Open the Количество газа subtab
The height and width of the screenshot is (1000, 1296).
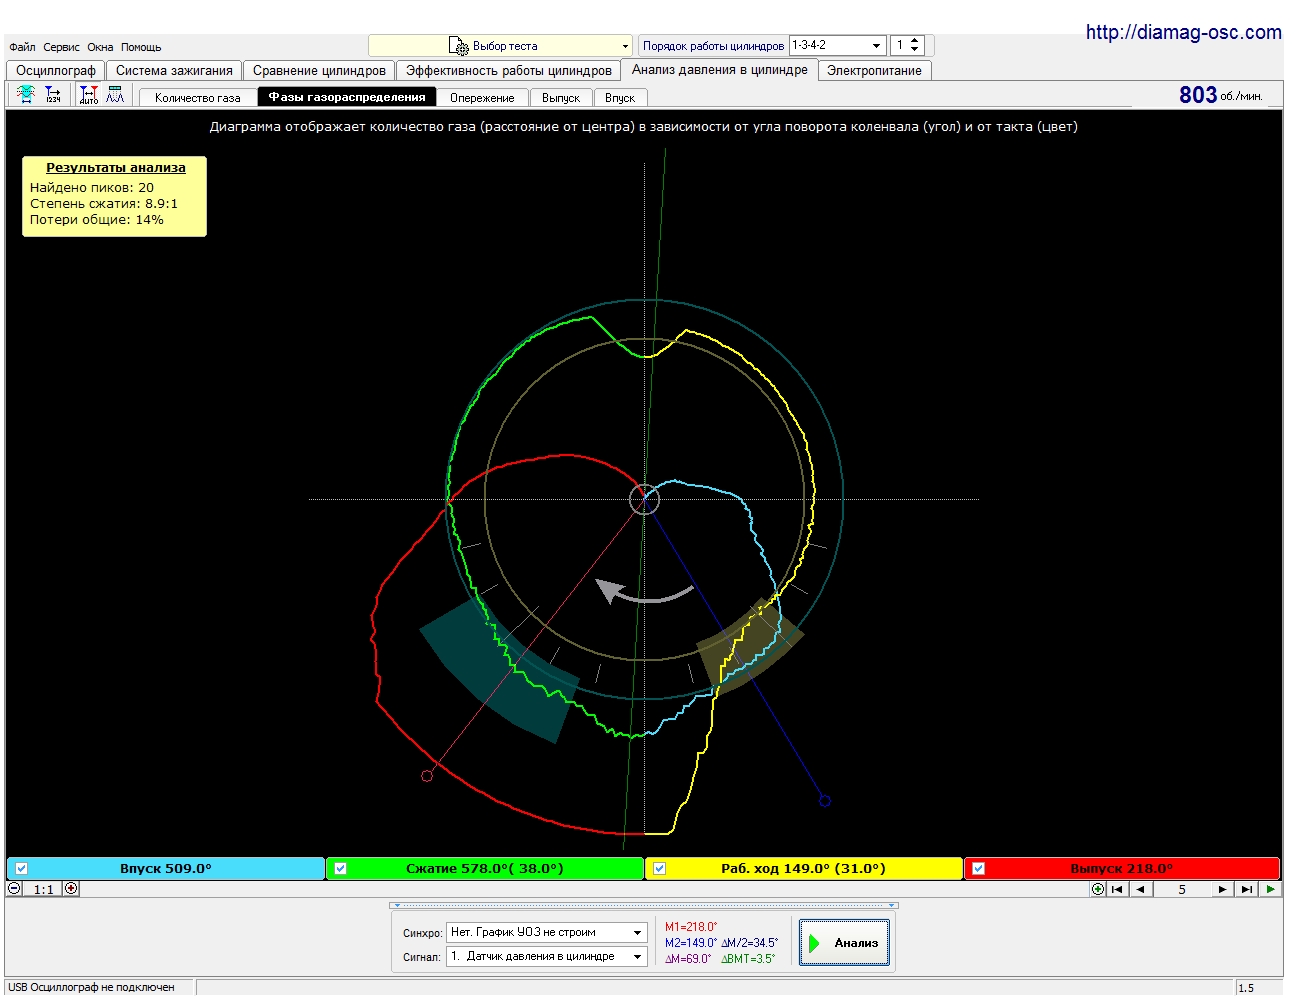[198, 98]
